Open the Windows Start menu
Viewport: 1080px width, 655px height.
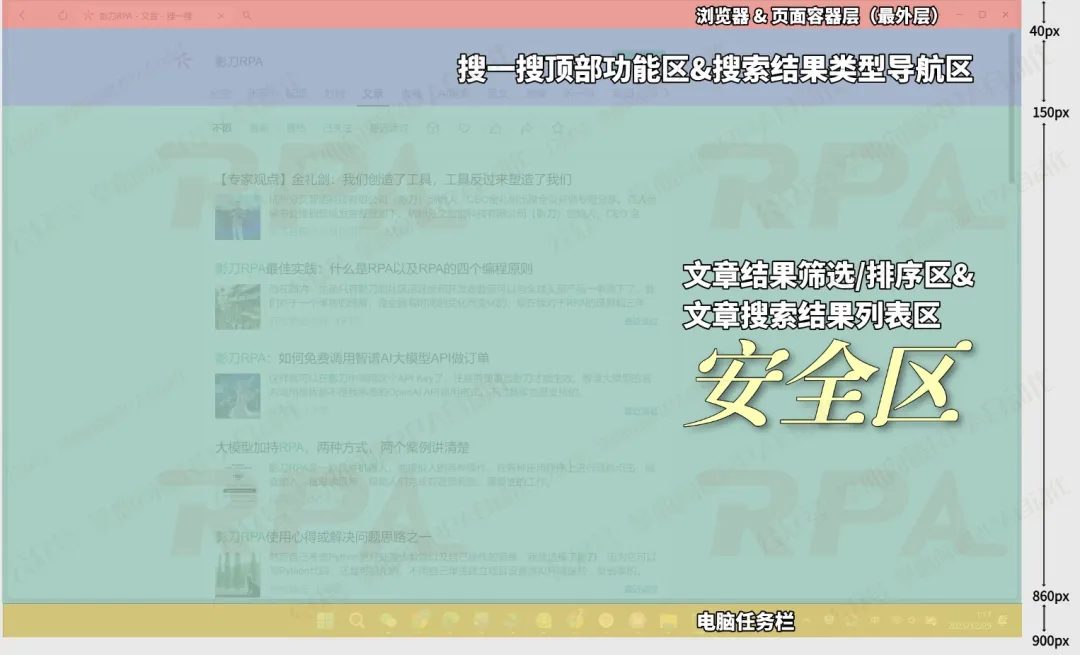point(325,621)
